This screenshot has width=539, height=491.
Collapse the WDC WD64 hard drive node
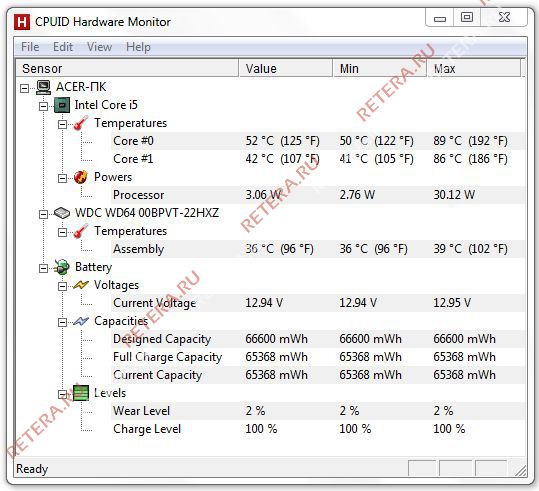tap(43, 214)
